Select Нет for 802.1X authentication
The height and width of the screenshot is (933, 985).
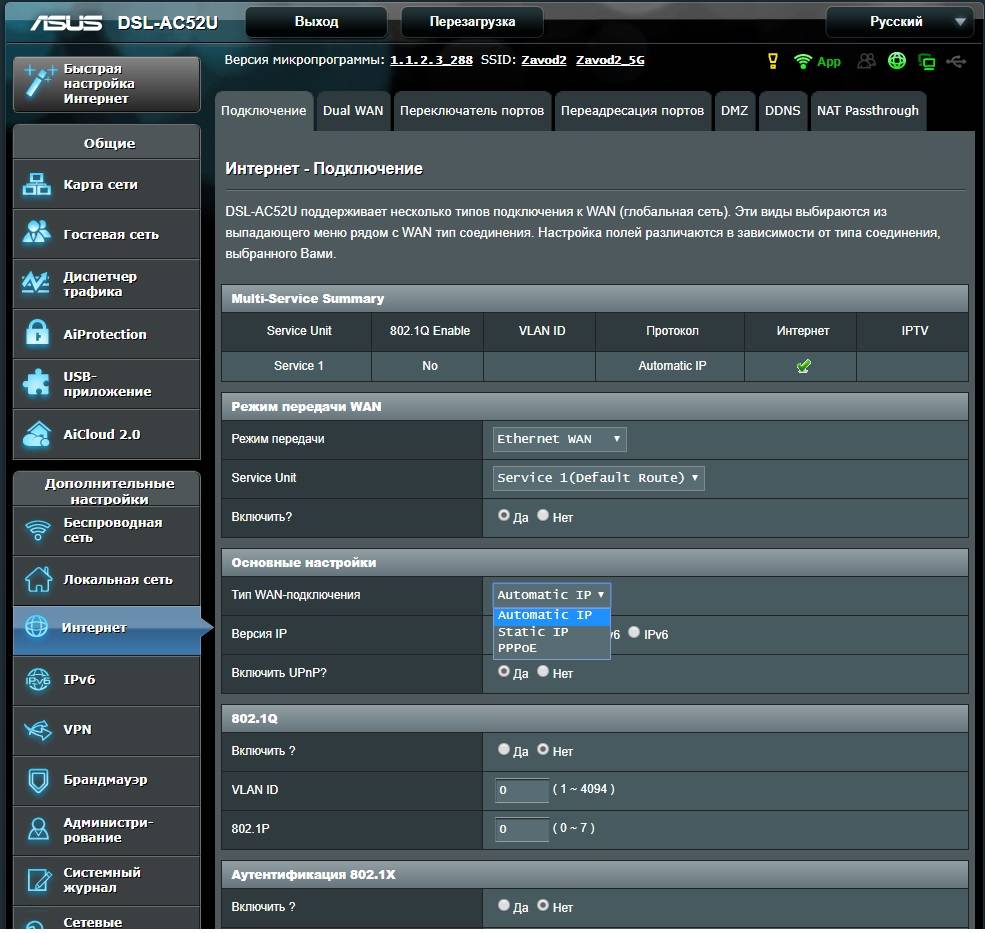543,905
